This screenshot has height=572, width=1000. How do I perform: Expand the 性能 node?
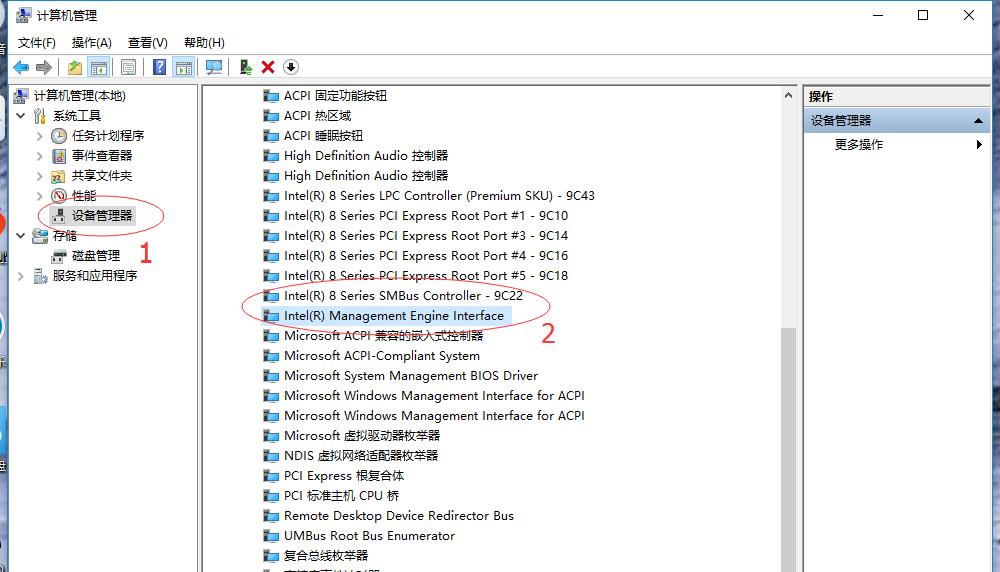click(x=40, y=196)
